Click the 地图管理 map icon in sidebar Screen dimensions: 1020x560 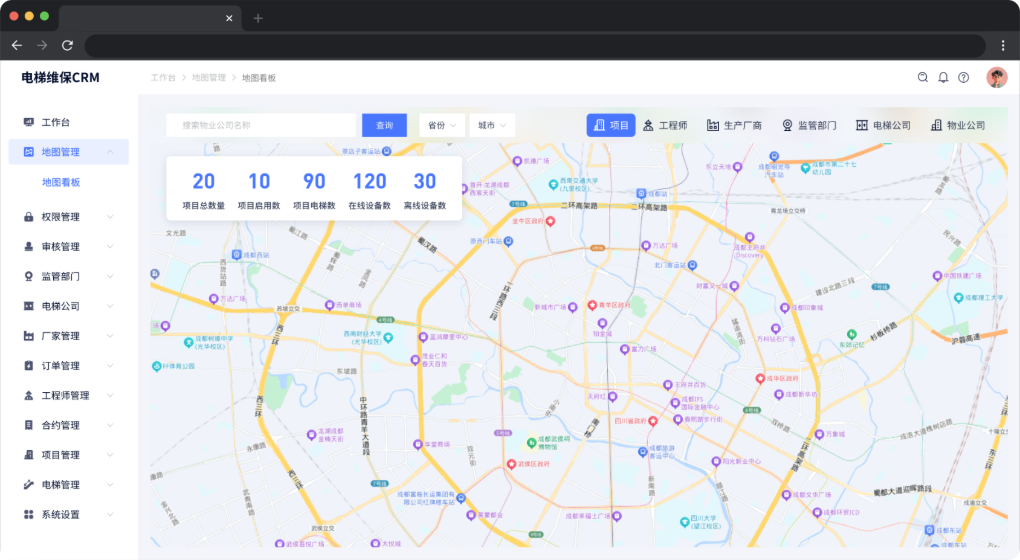click(x=29, y=152)
